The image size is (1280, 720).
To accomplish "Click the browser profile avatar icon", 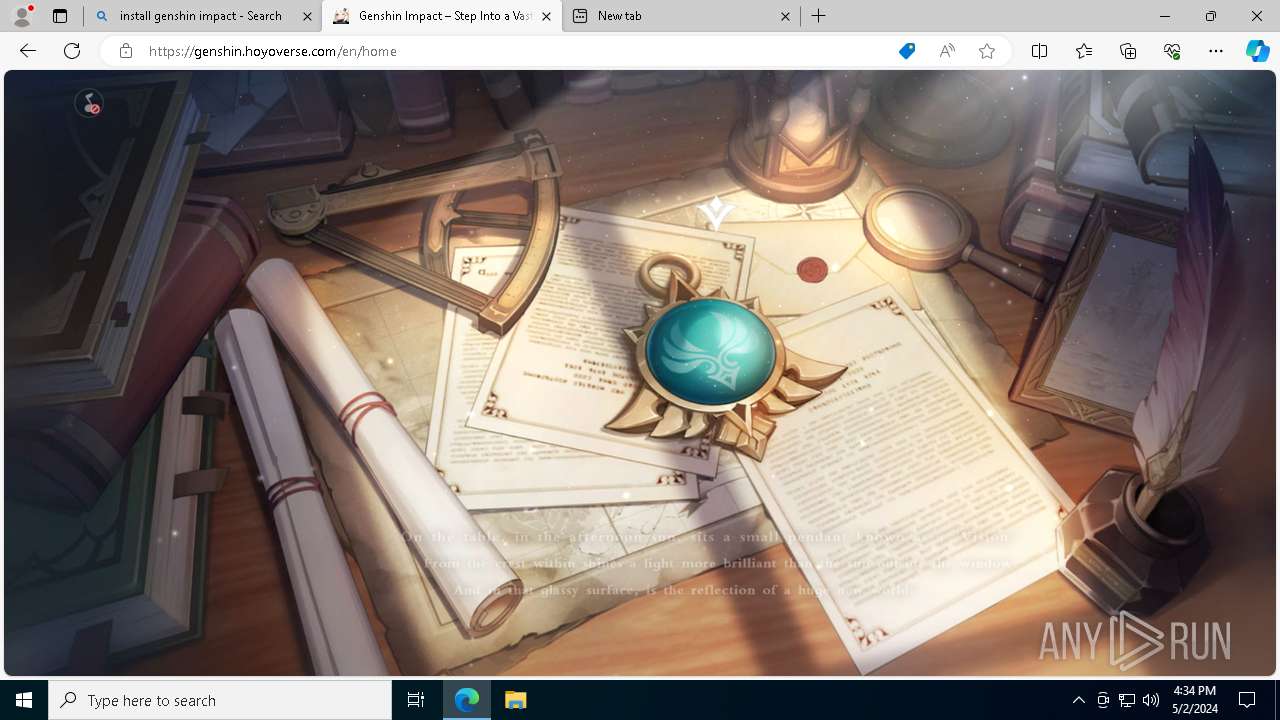I will coord(22,16).
